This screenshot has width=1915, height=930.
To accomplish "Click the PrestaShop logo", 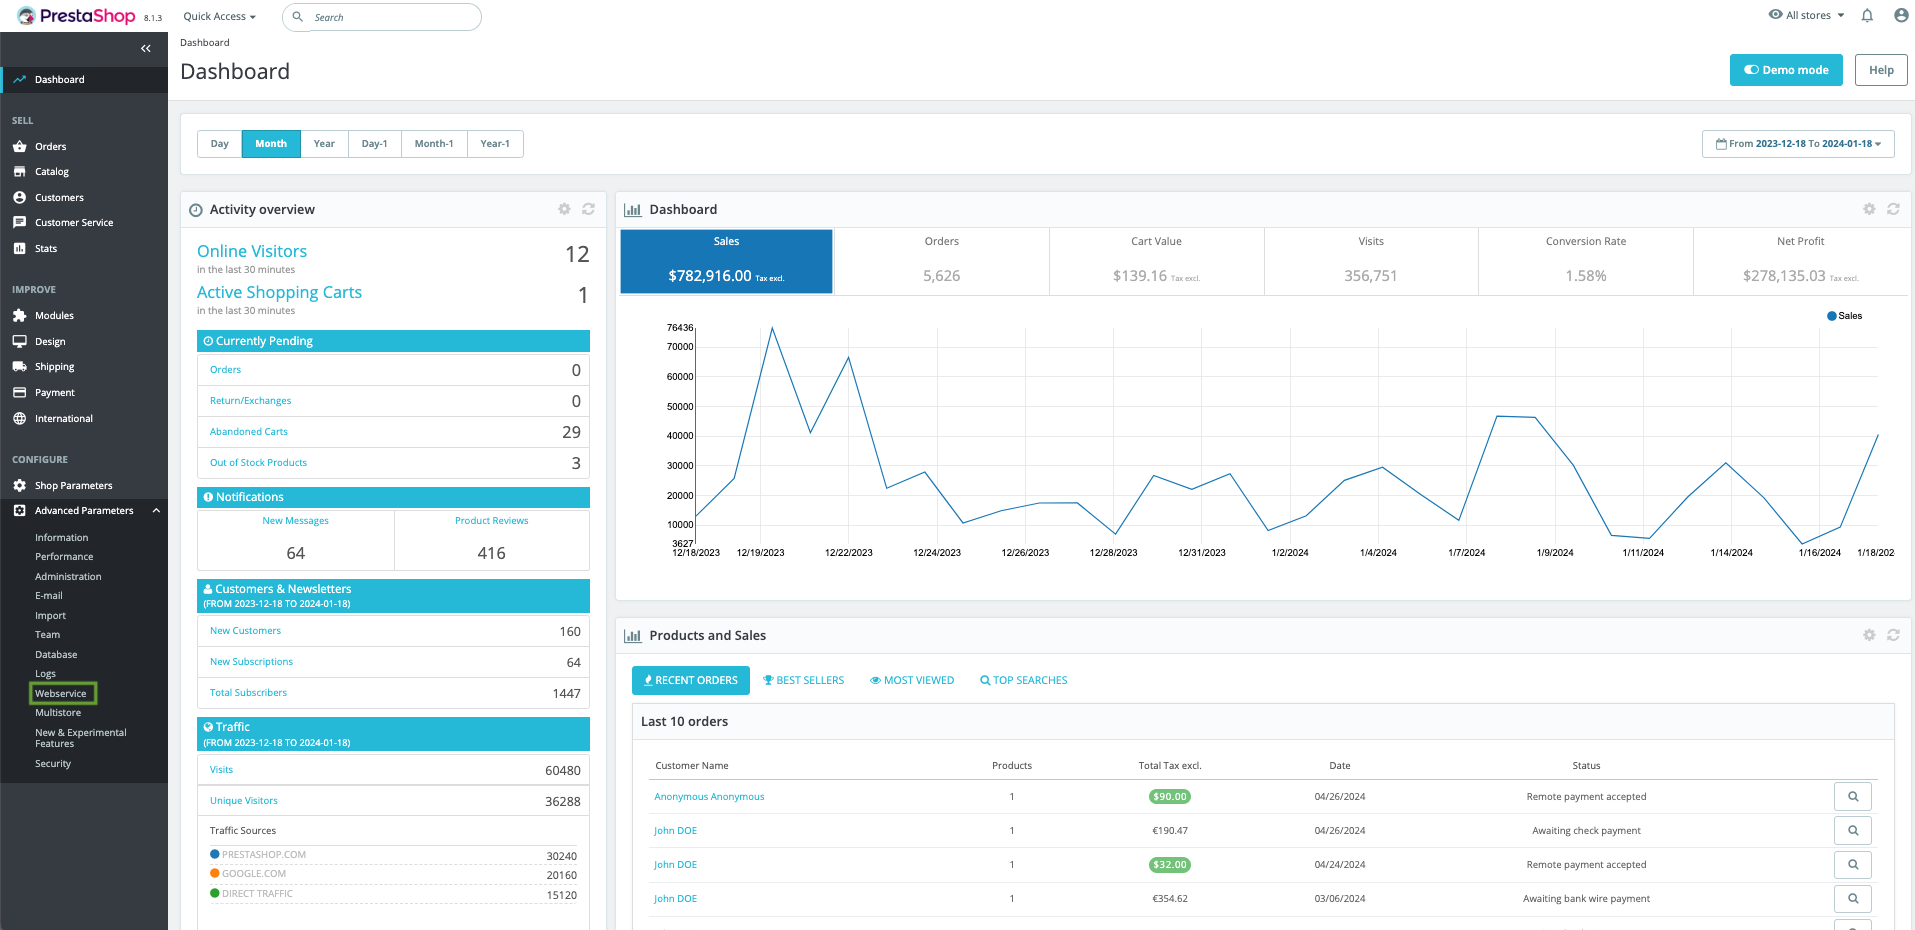I will point(78,16).
